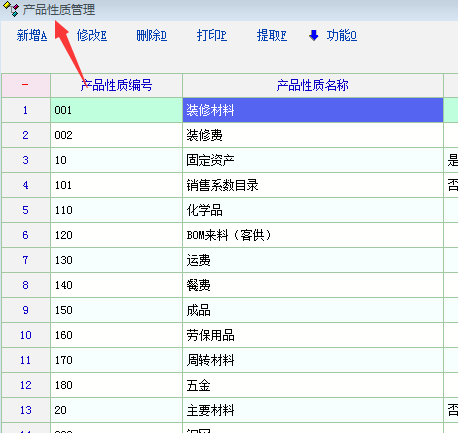Click the red minus header corner cell
Image resolution: width=458 pixels, height=433 pixels.
click(x=26, y=85)
